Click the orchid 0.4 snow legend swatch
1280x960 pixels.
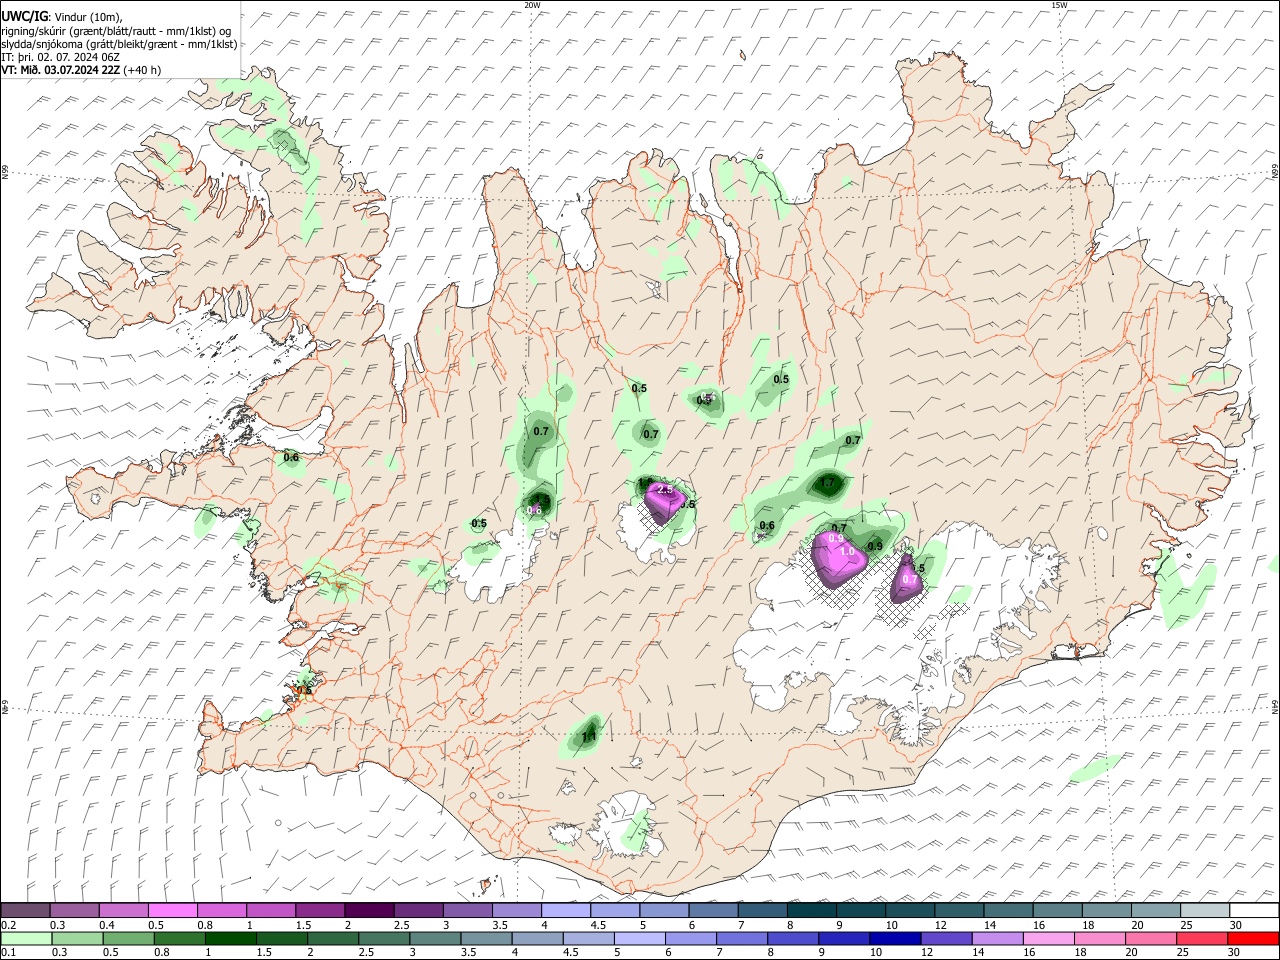(x=124, y=911)
